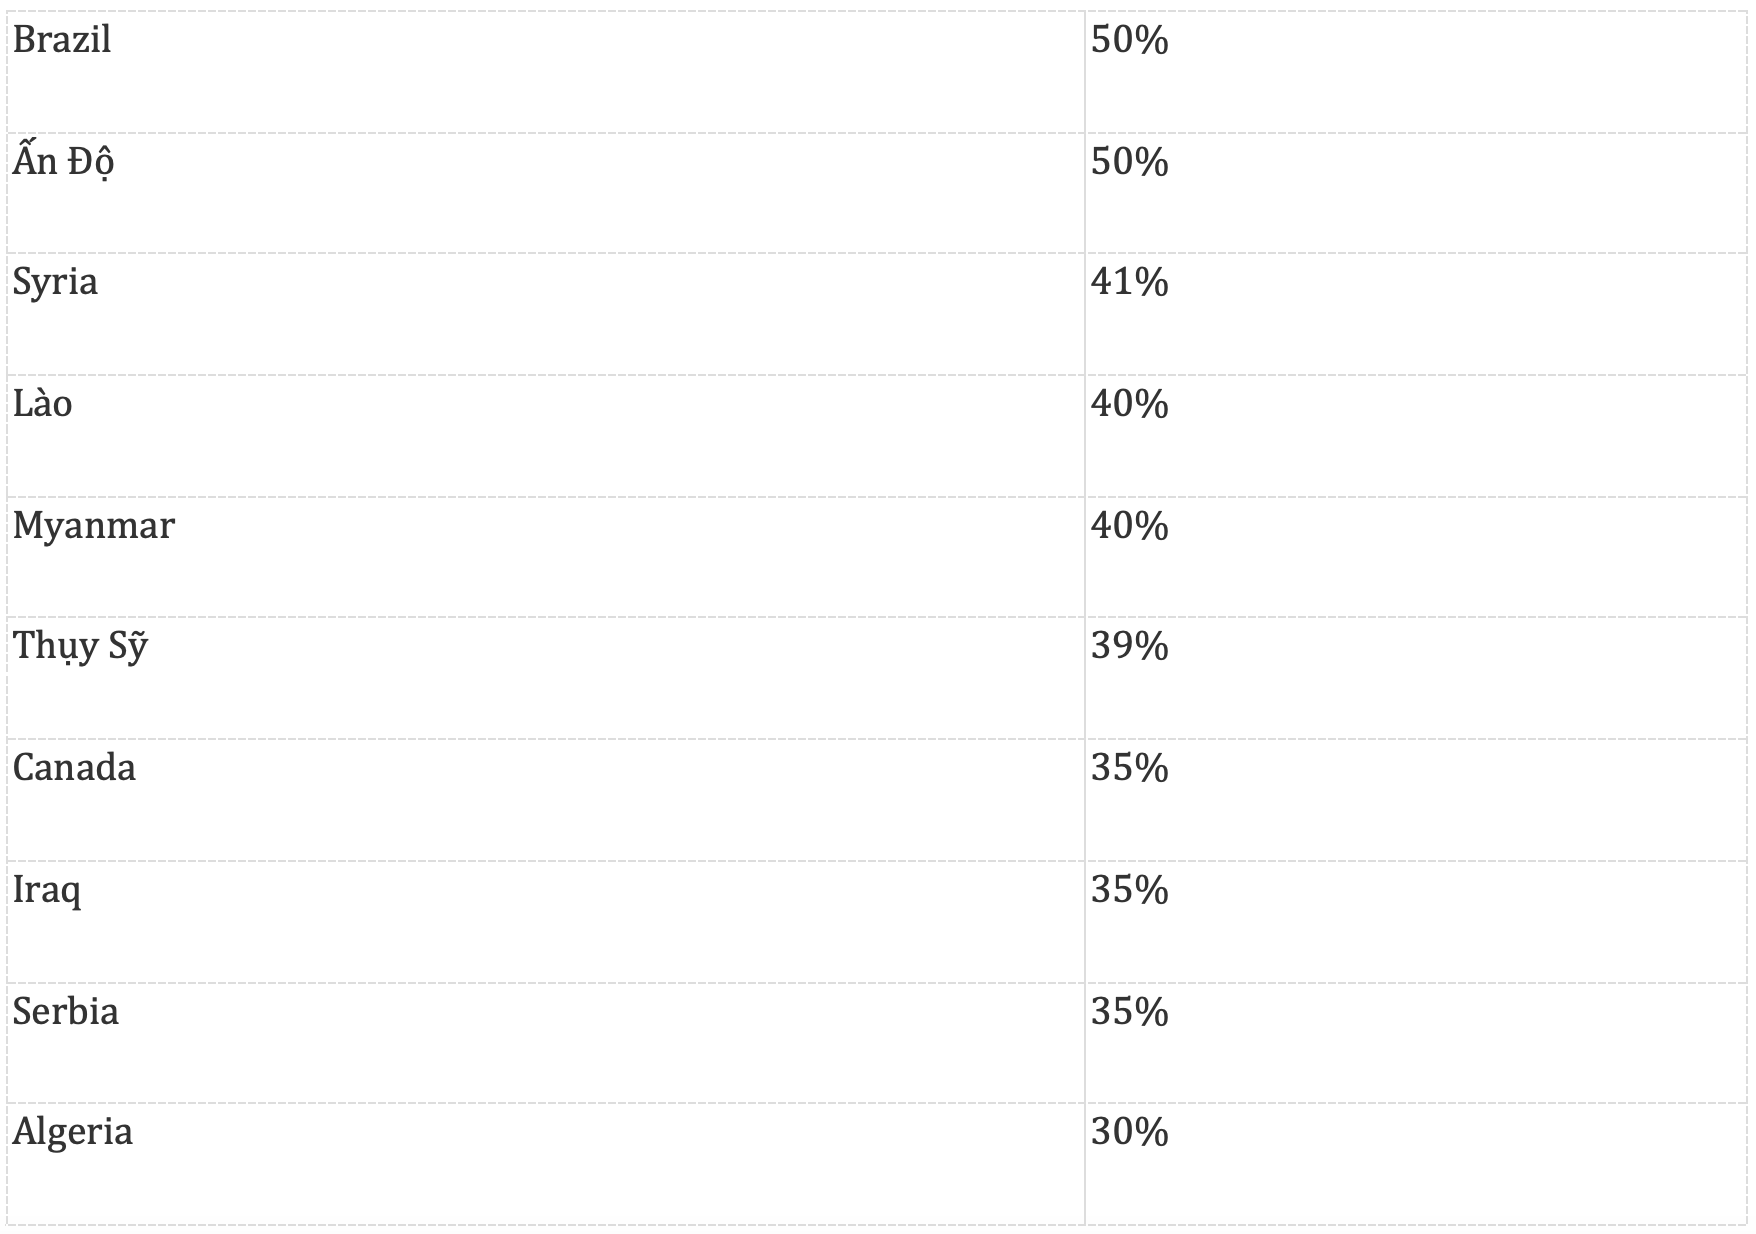1756x1234 pixels.
Task: Click the 40% value in Myanmar row
Action: pos(1129,526)
